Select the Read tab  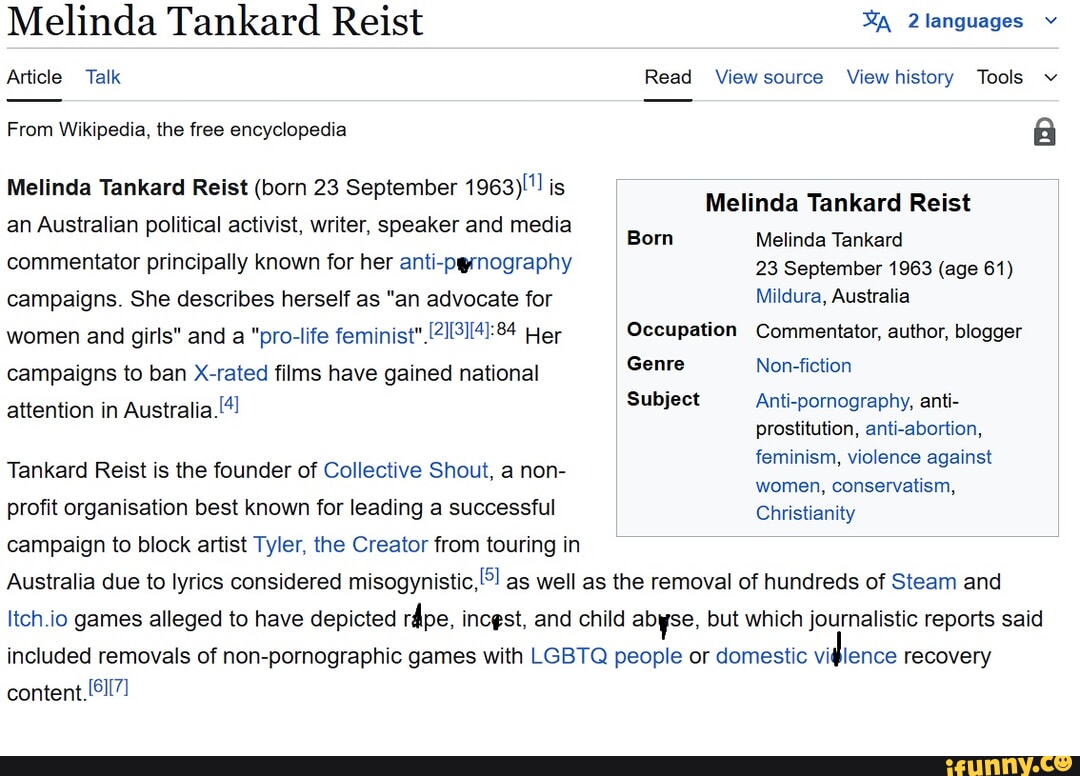click(667, 77)
